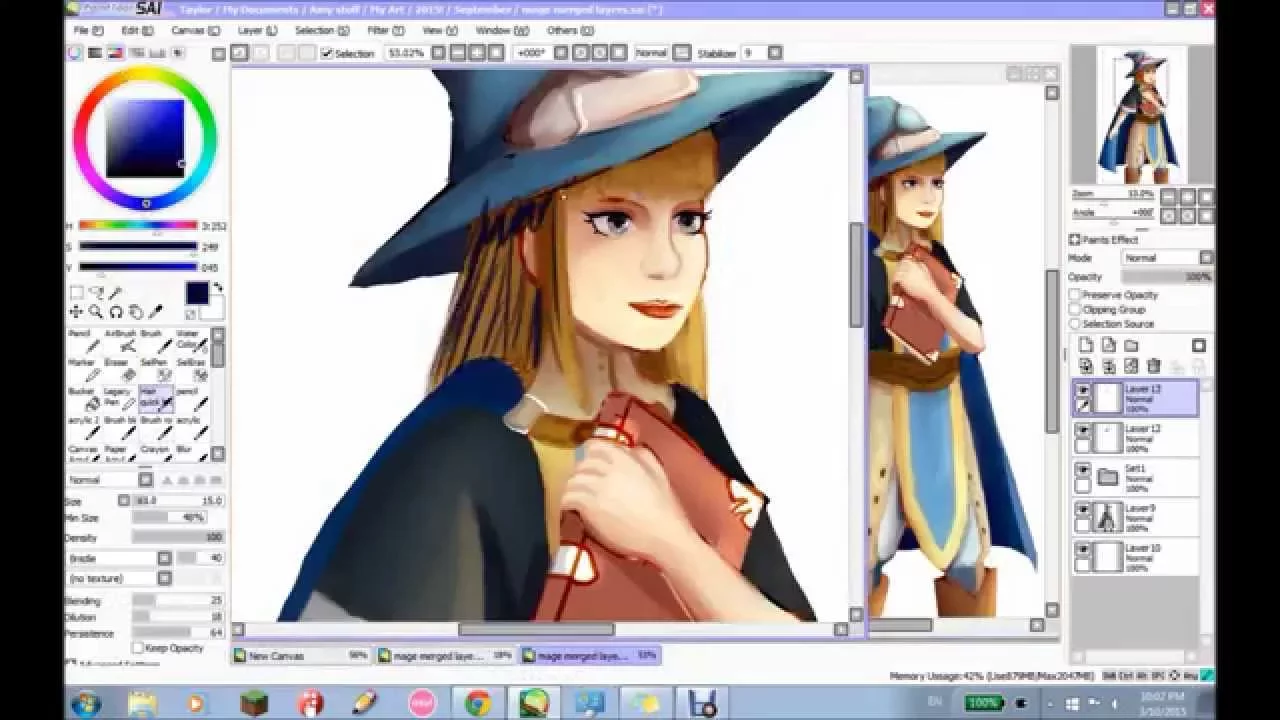Viewport: 1280px width, 720px height.
Task: Select the Legacy Pen tool
Action: pos(120,399)
